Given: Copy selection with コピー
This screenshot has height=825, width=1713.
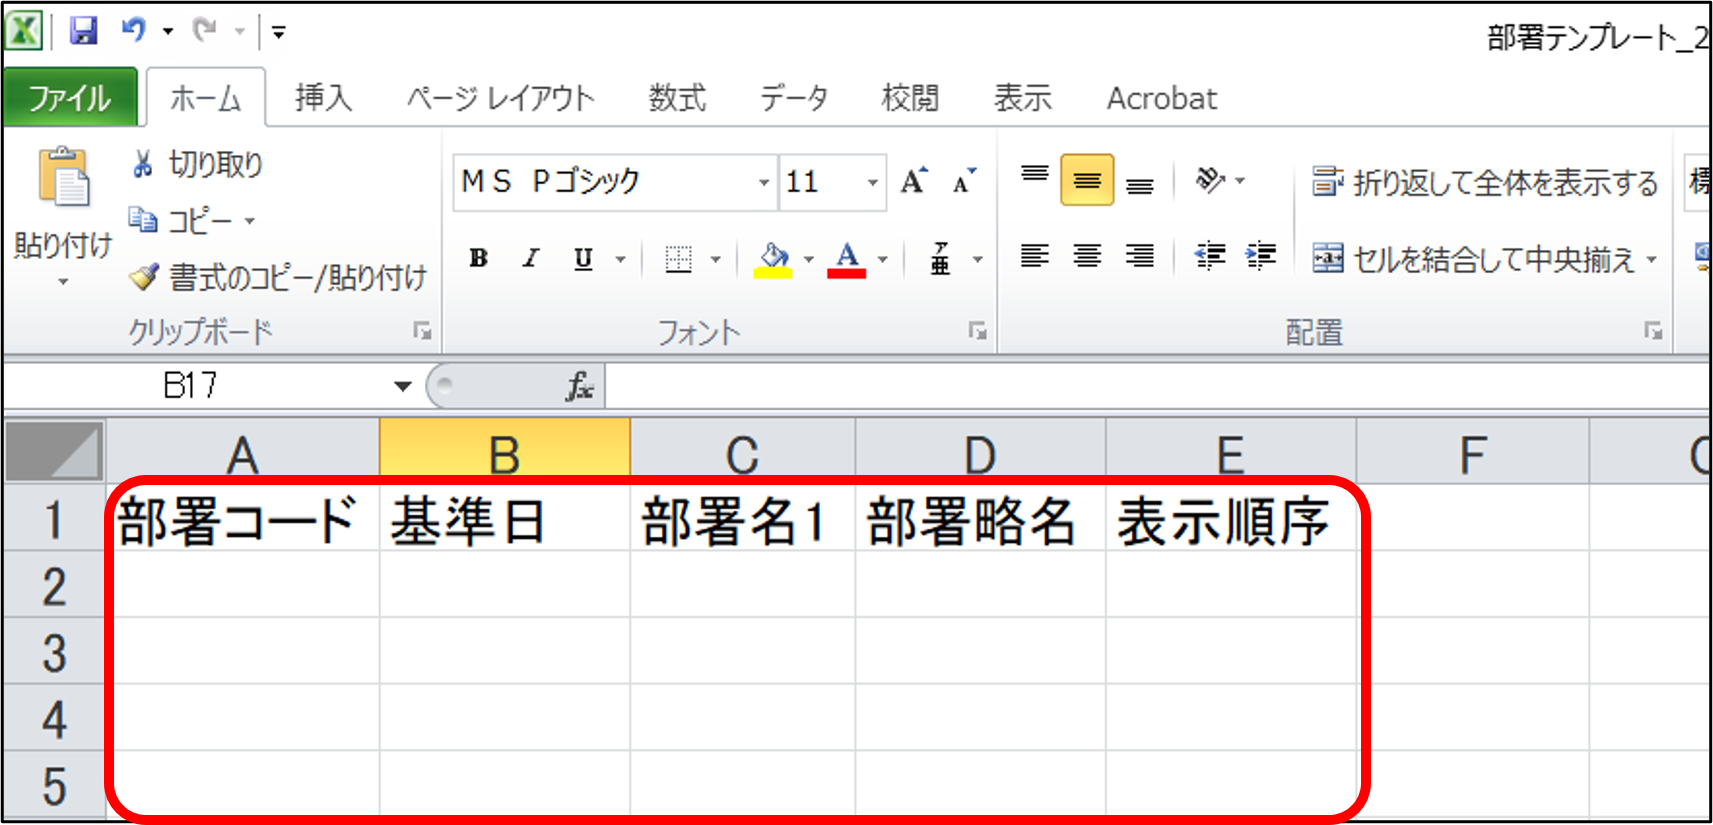Looking at the screenshot, I should pos(182,220).
